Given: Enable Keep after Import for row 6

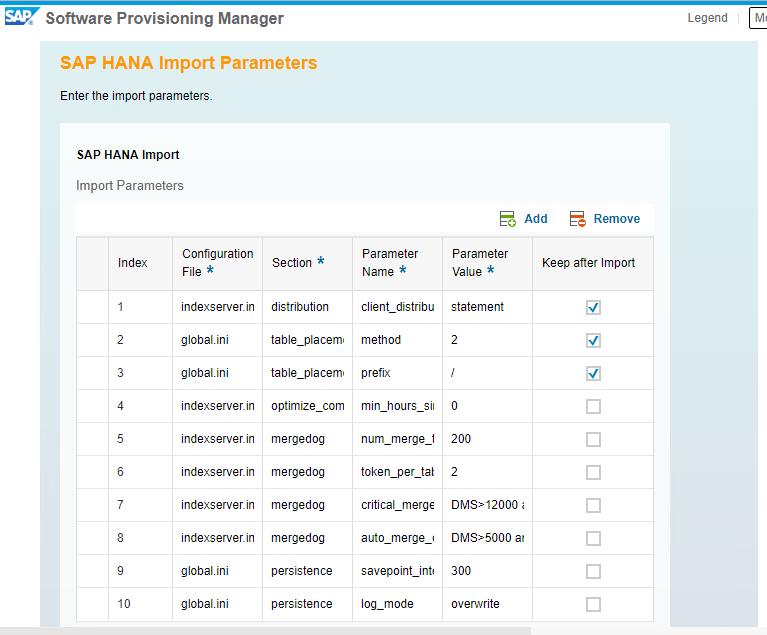Looking at the screenshot, I should point(593,472).
